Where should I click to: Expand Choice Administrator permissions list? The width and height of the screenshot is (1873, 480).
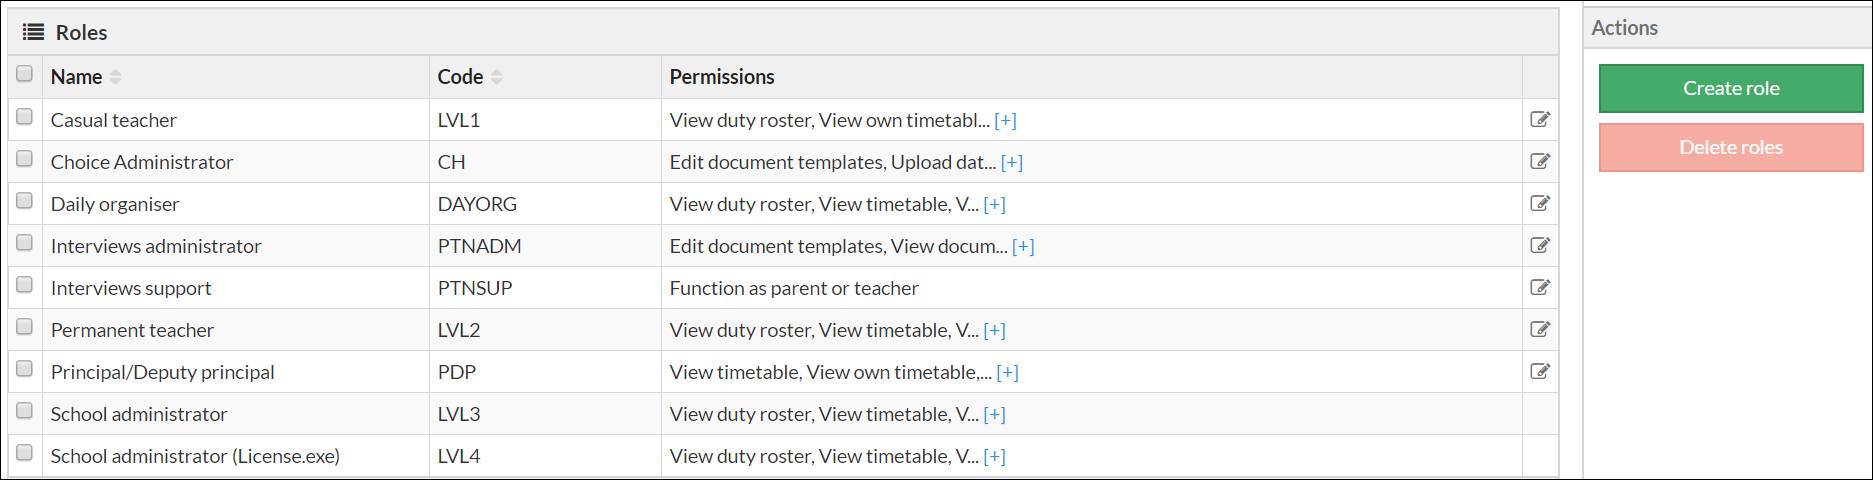point(1011,163)
